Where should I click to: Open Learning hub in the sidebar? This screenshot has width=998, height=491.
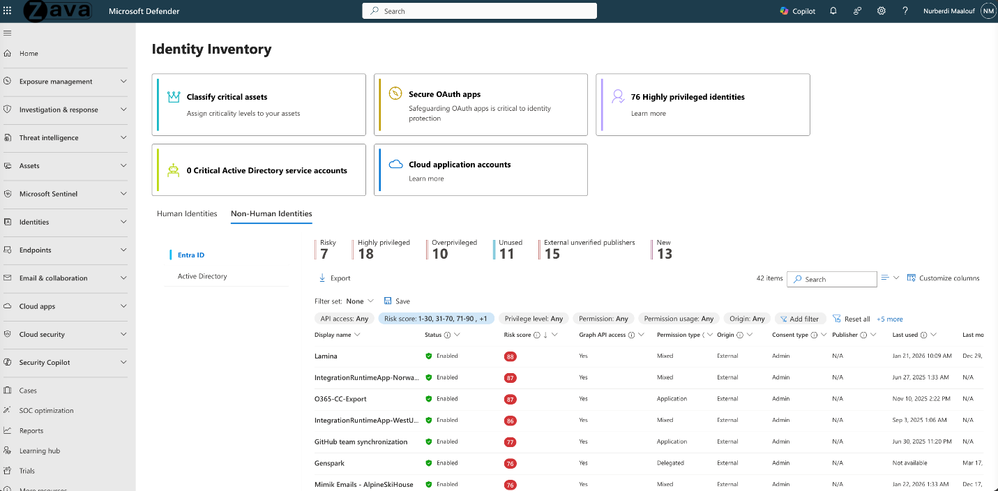pyautogui.click(x=39, y=450)
